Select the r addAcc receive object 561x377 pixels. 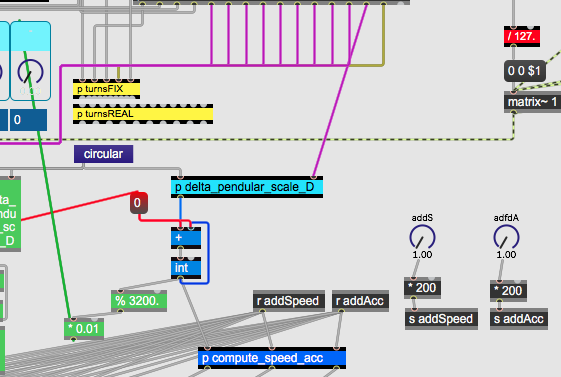tap(360, 301)
